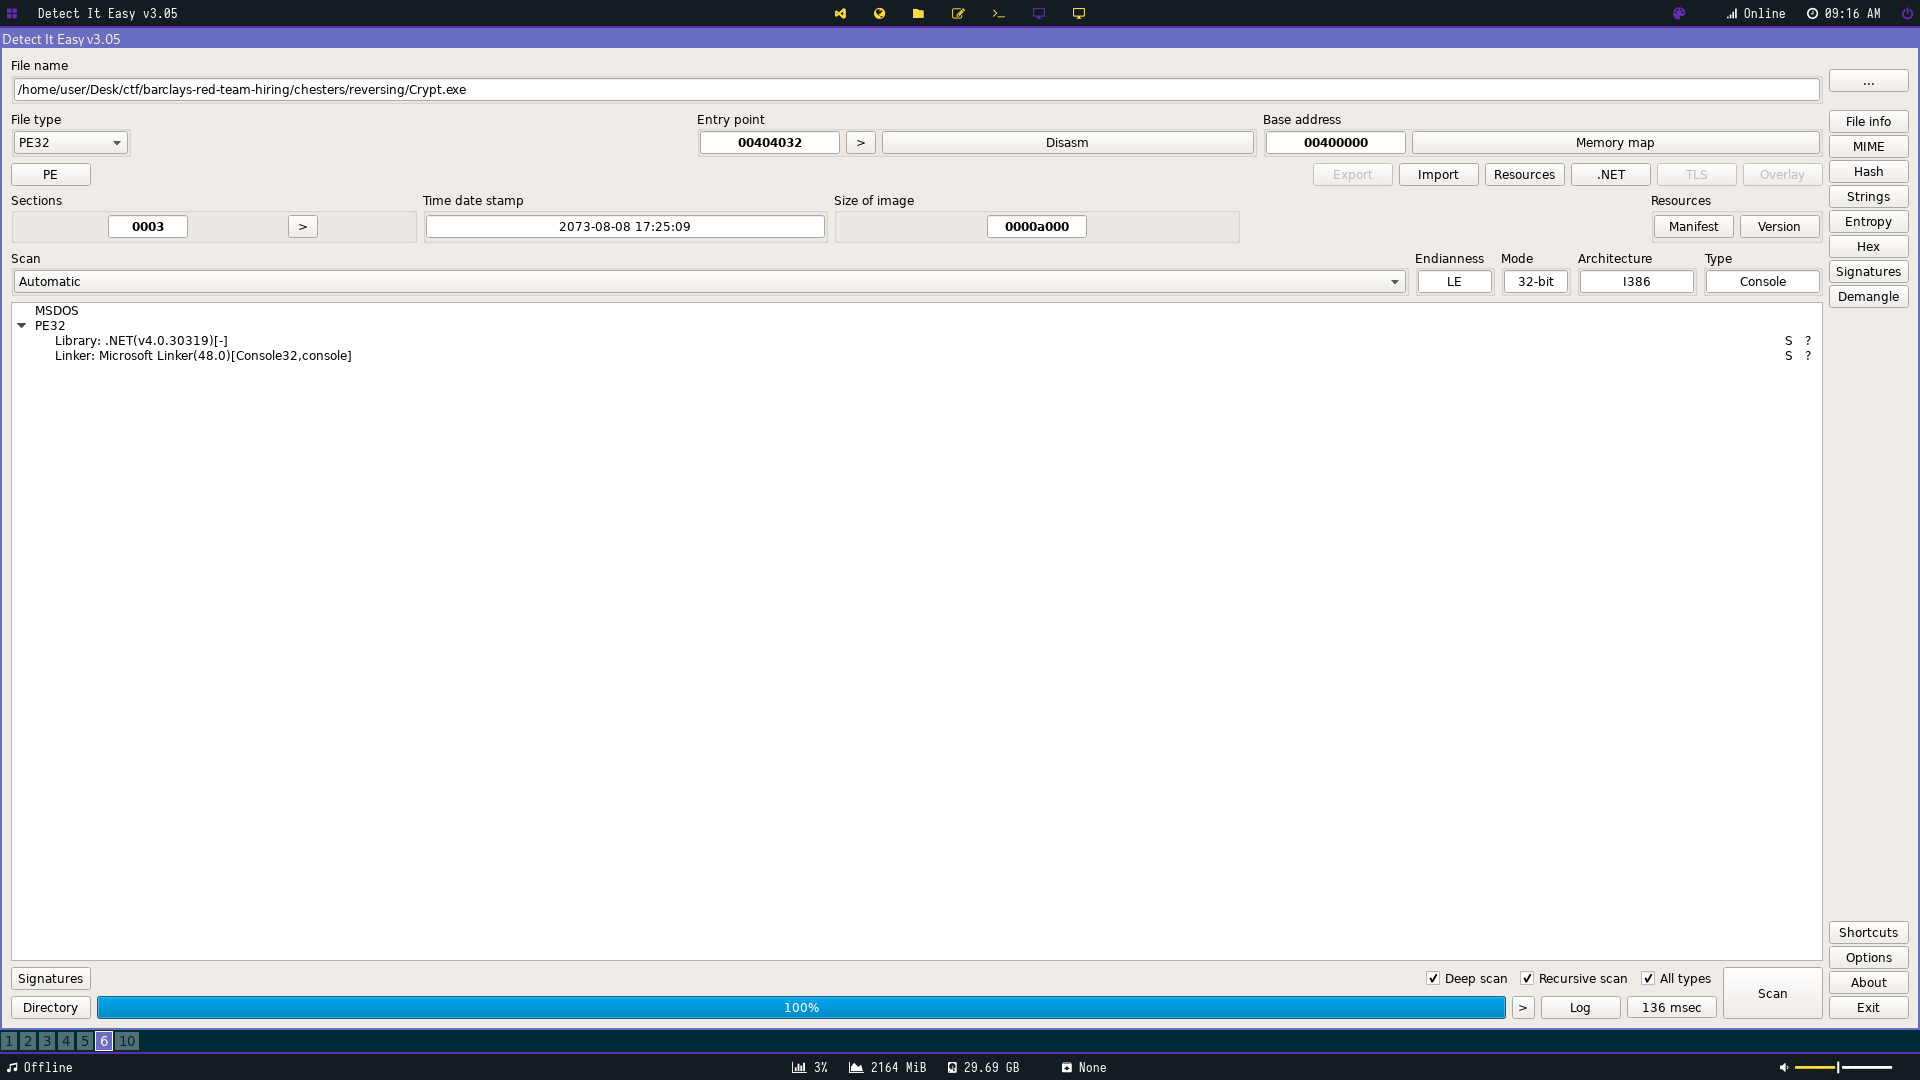This screenshot has width=1920, height=1080.
Task: Open the VS Code launcher icon
Action: point(840,14)
